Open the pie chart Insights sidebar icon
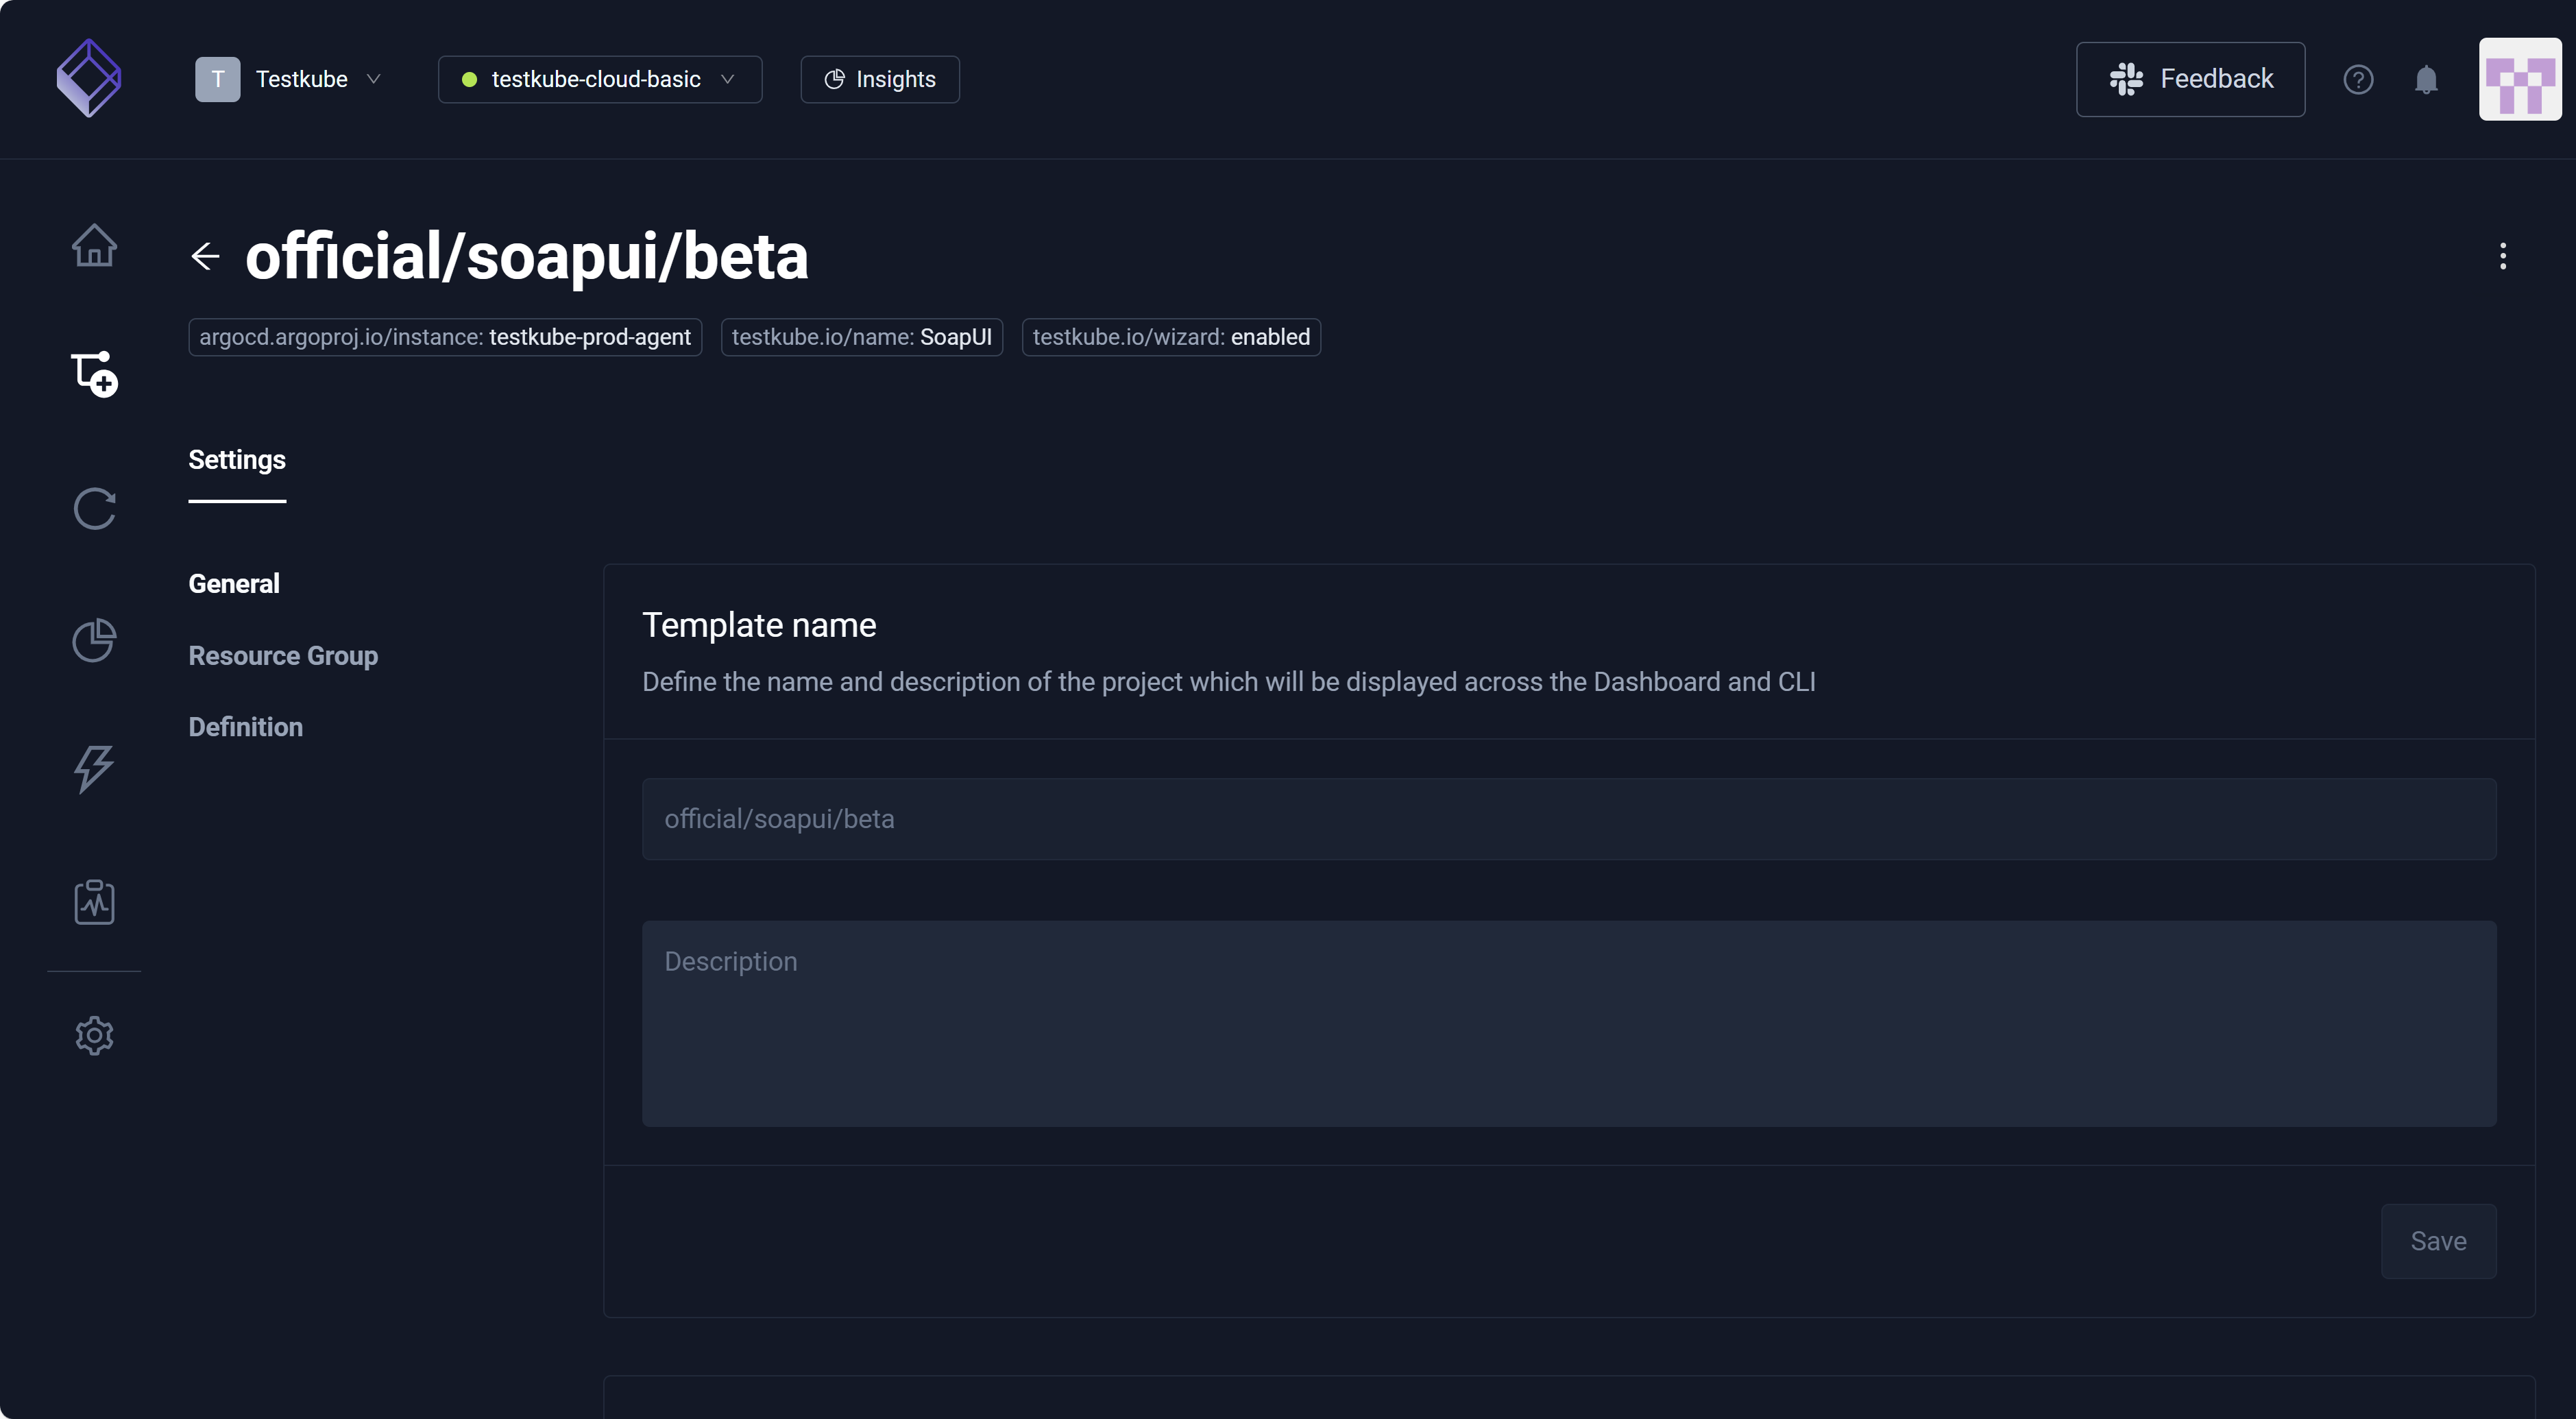 pos(94,640)
